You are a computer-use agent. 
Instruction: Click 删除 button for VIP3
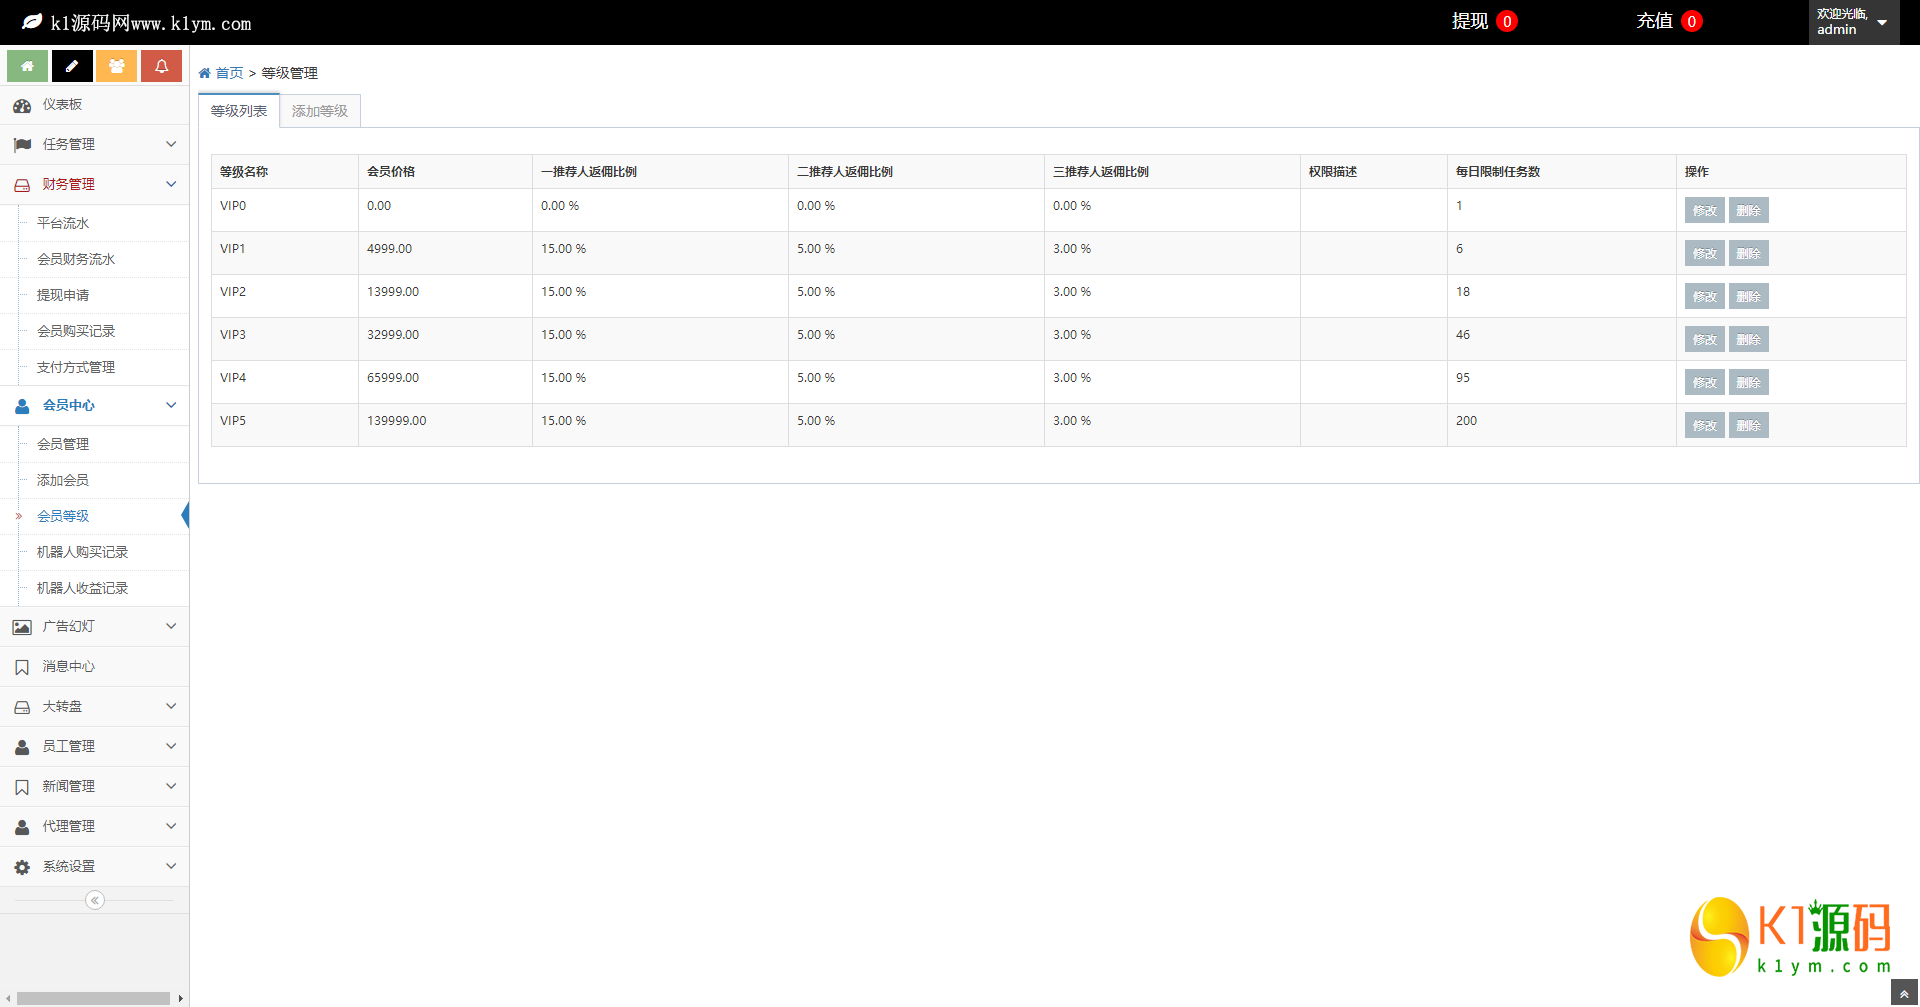pos(1749,339)
